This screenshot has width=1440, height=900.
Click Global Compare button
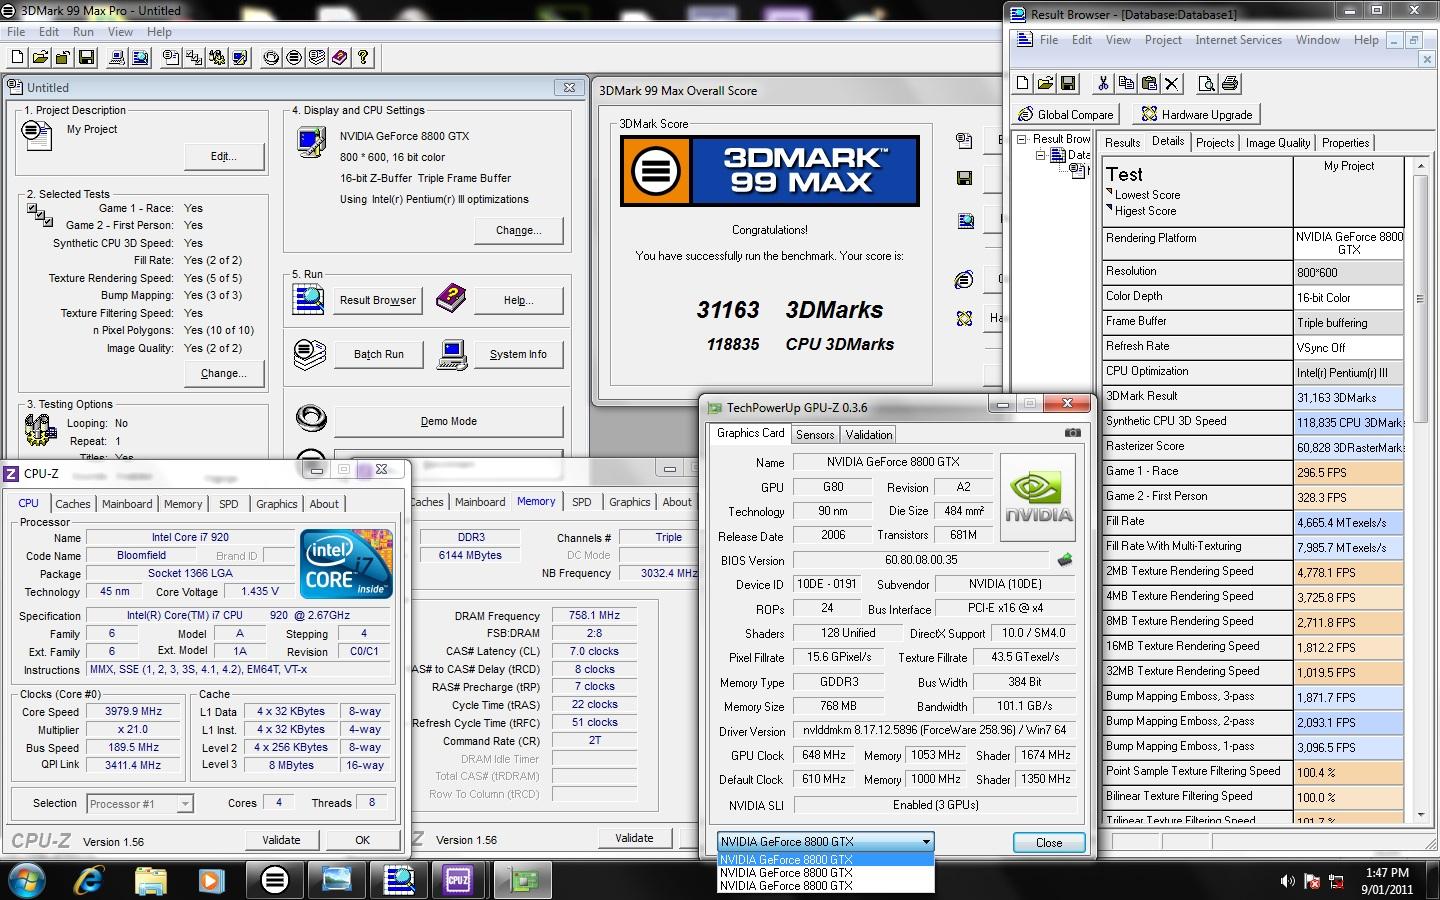[x=1066, y=114]
